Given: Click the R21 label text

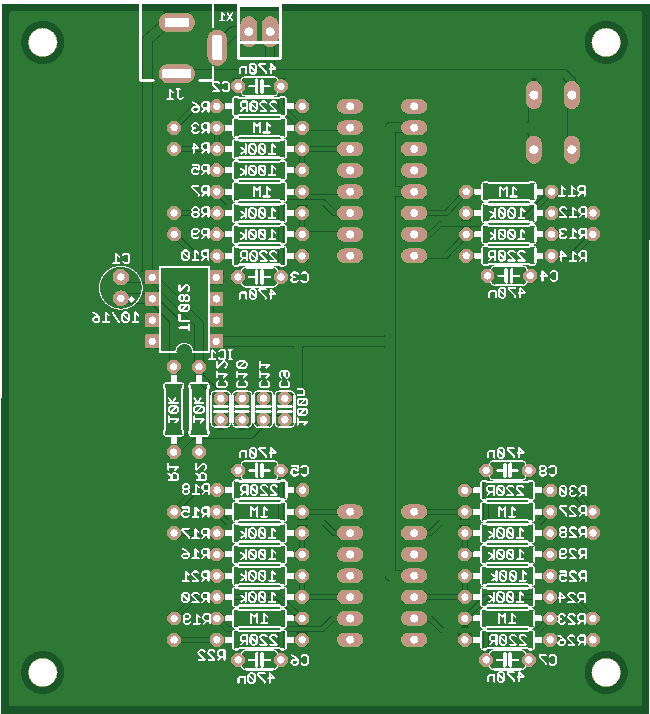Looking at the screenshot, I should click(x=196, y=576).
